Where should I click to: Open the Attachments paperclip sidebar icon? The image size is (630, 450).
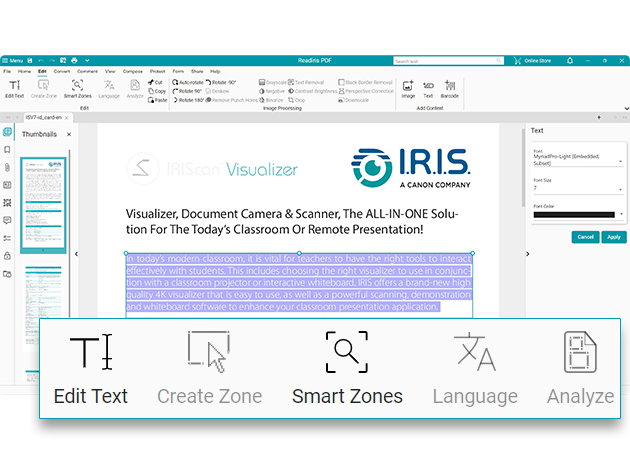(7, 167)
